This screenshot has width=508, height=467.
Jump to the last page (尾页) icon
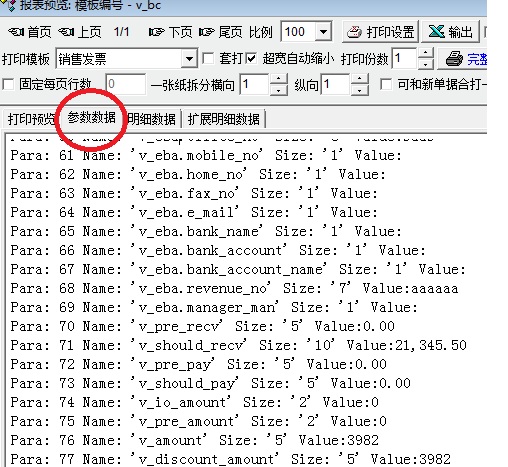[x=206, y=32]
